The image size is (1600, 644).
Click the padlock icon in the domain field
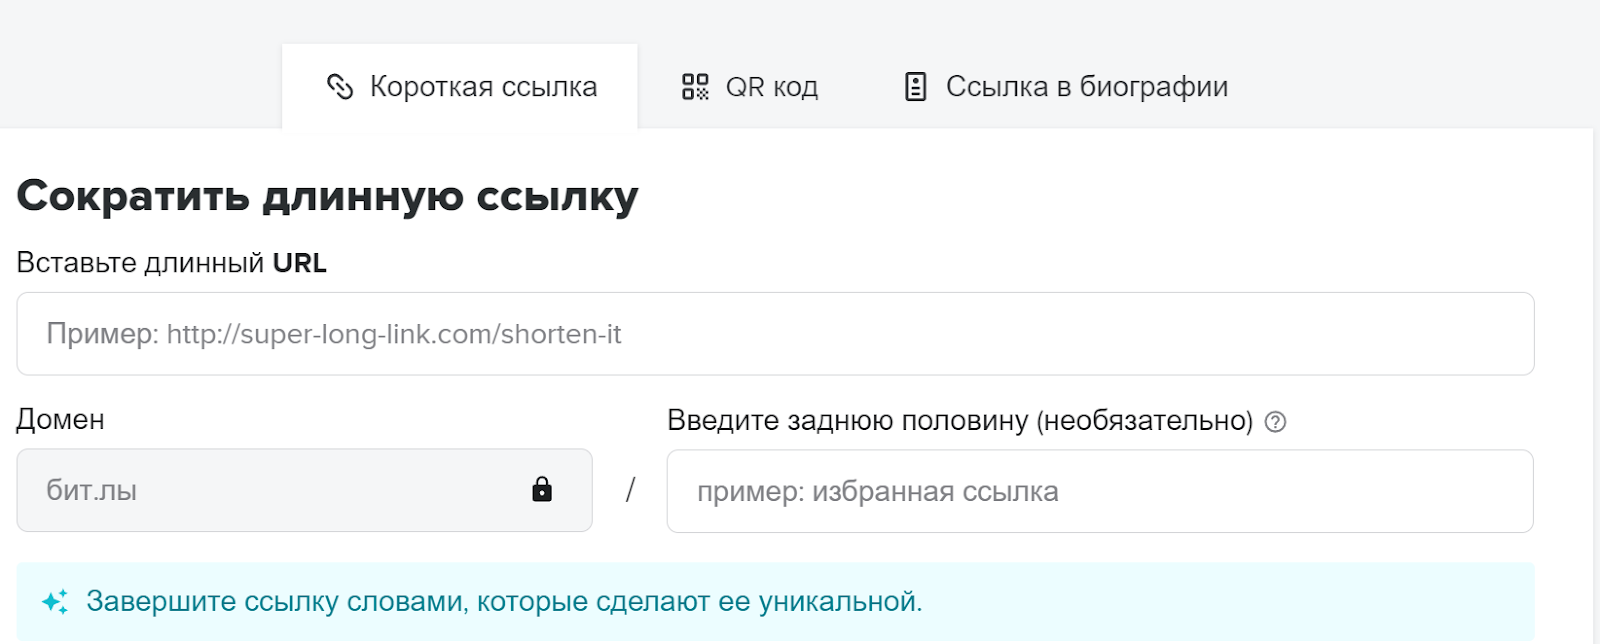[x=542, y=489]
